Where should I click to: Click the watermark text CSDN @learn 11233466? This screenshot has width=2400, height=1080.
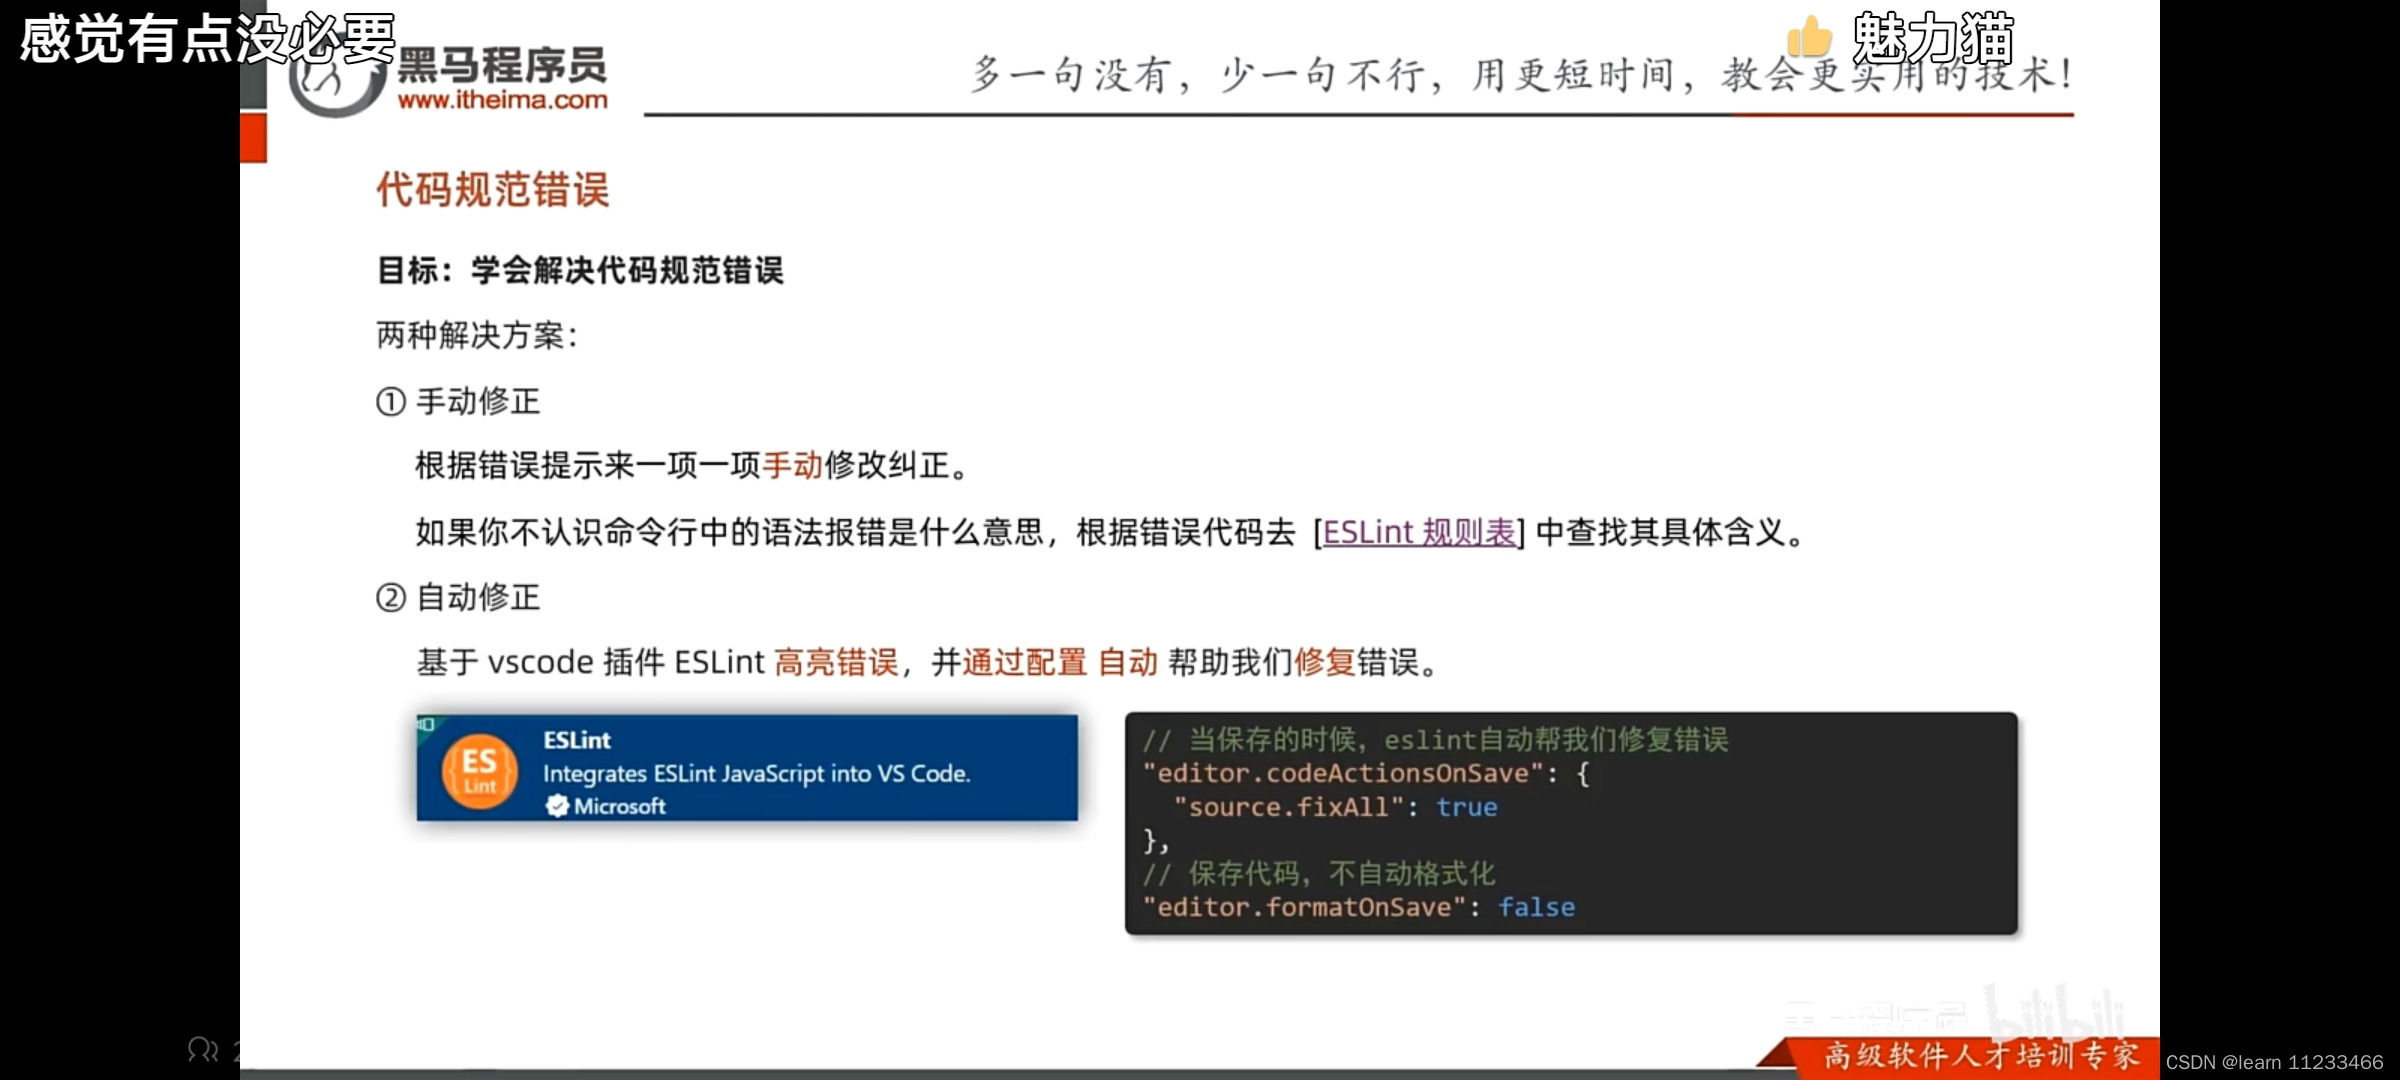2275,1062
